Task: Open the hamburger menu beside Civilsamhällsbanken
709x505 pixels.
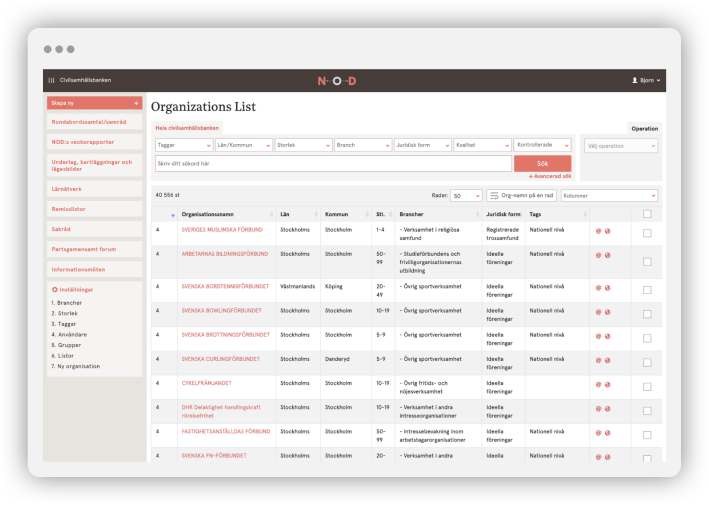Action: click(x=52, y=80)
